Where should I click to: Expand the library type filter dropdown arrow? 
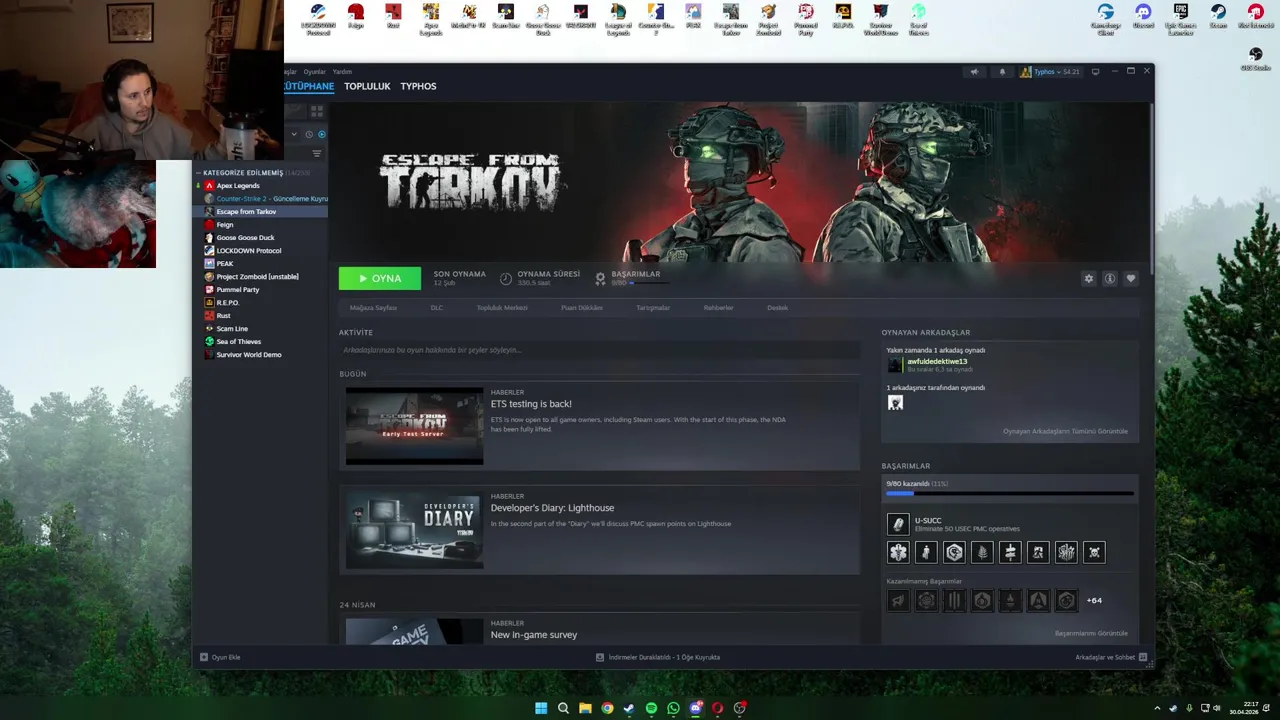click(294, 134)
